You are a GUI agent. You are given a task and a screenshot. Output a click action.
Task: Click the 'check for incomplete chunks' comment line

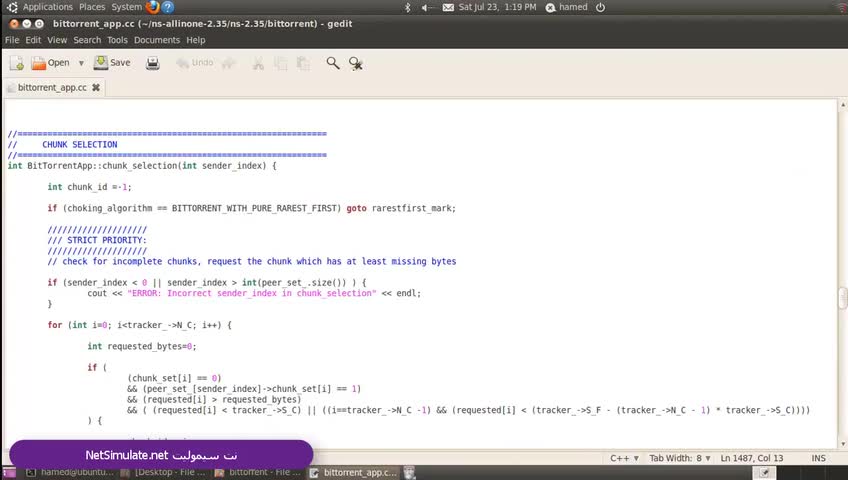(251, 262)
